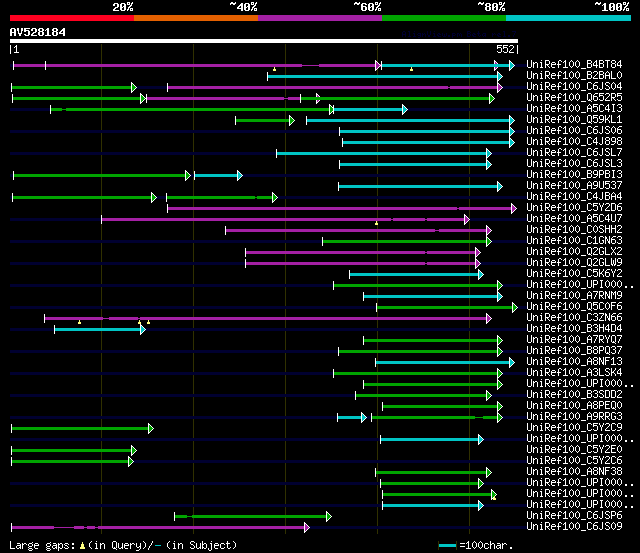This screenshot has height=553, width=640.
Task: Click the green alignment bar in C6JSP6 row
Action: pyautogui.click(x=253, y=517)
